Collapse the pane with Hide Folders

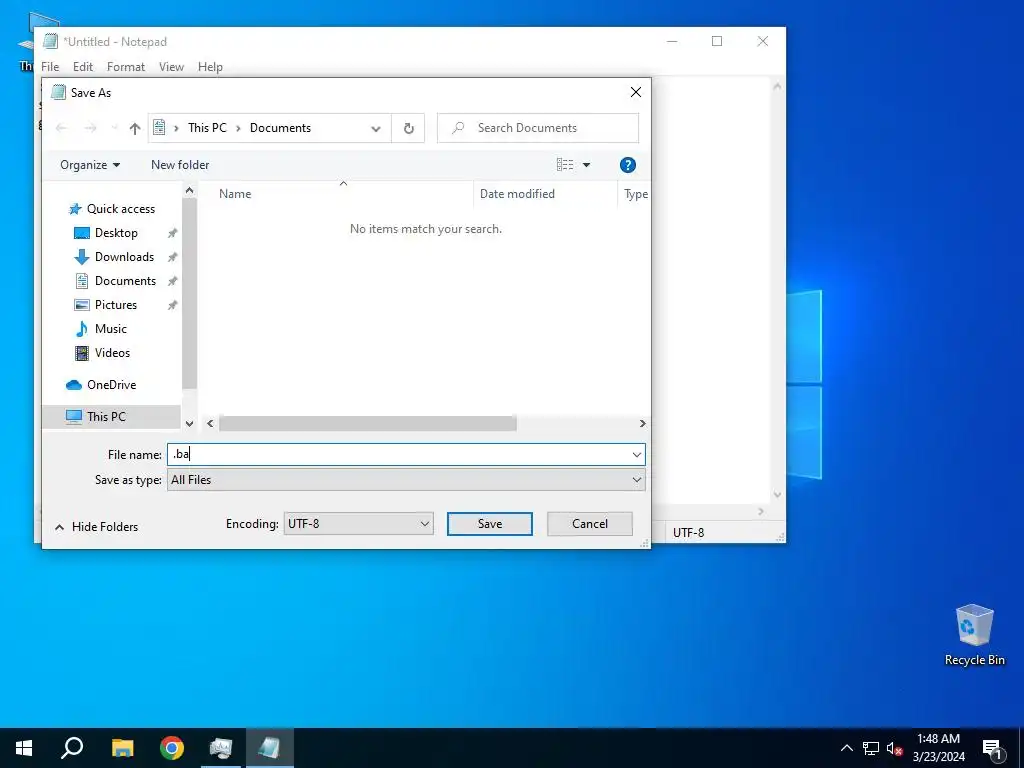pyautogui.click(x=97, y=527)
